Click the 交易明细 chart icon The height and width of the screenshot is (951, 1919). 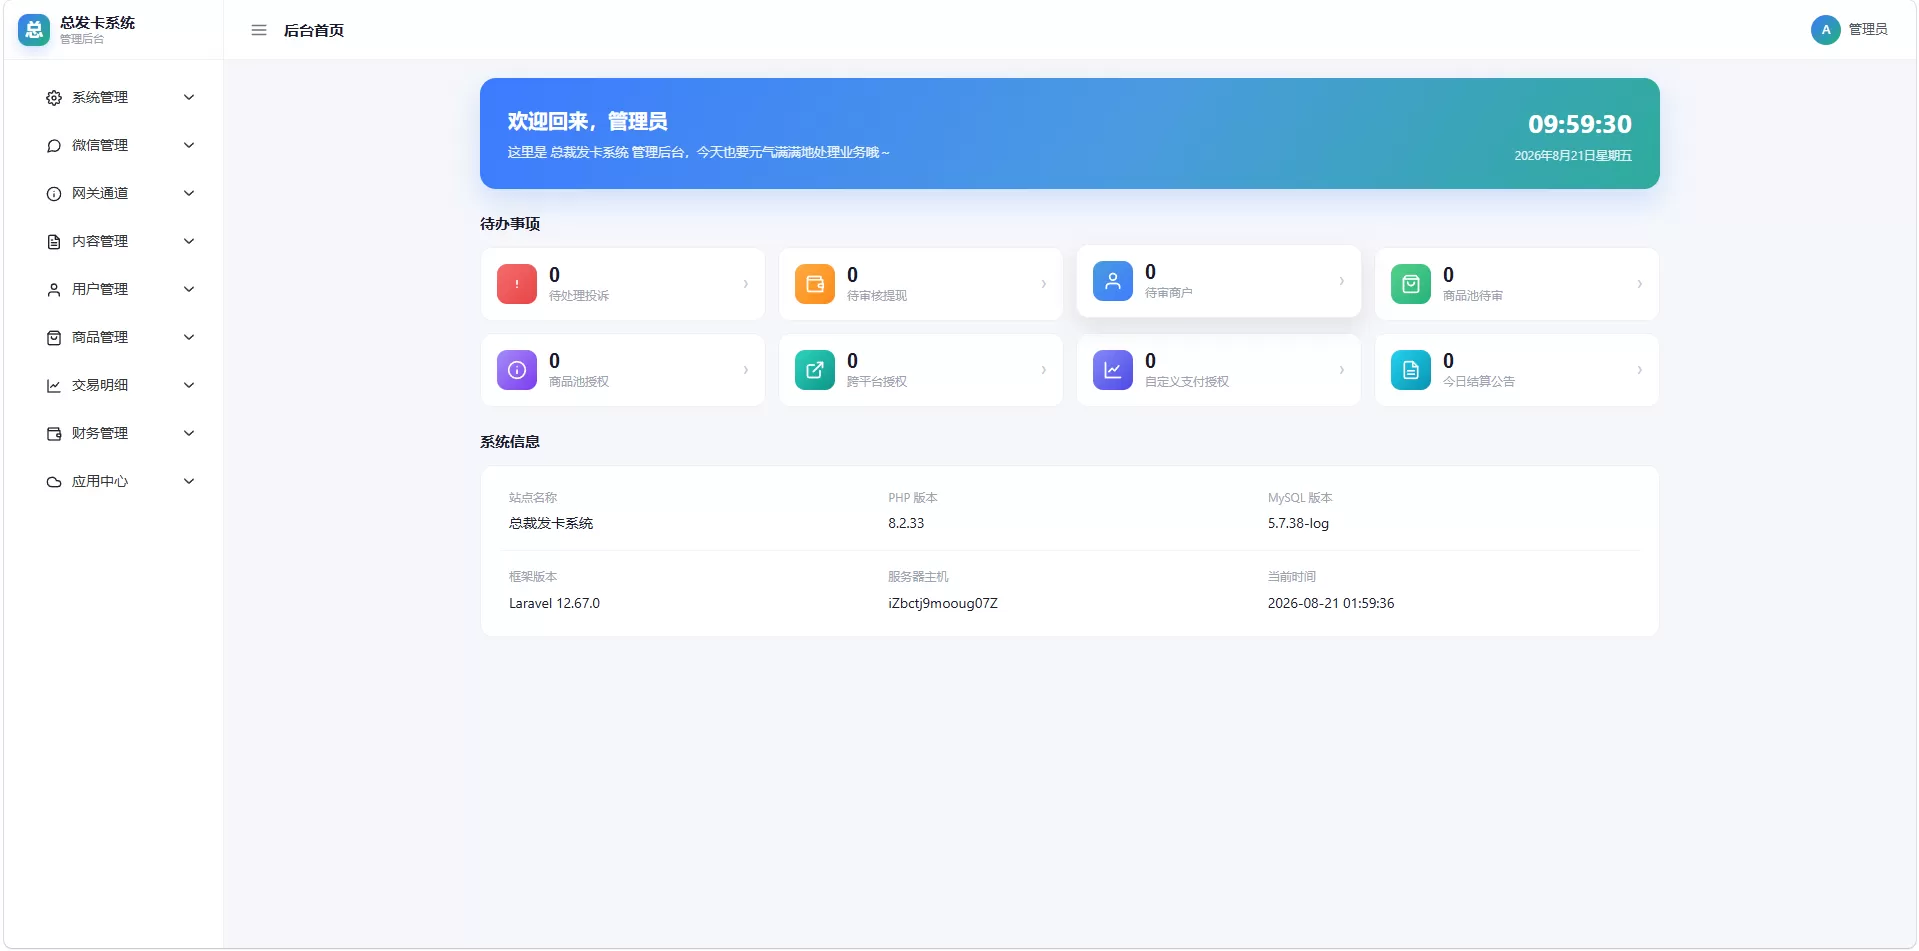54,386
